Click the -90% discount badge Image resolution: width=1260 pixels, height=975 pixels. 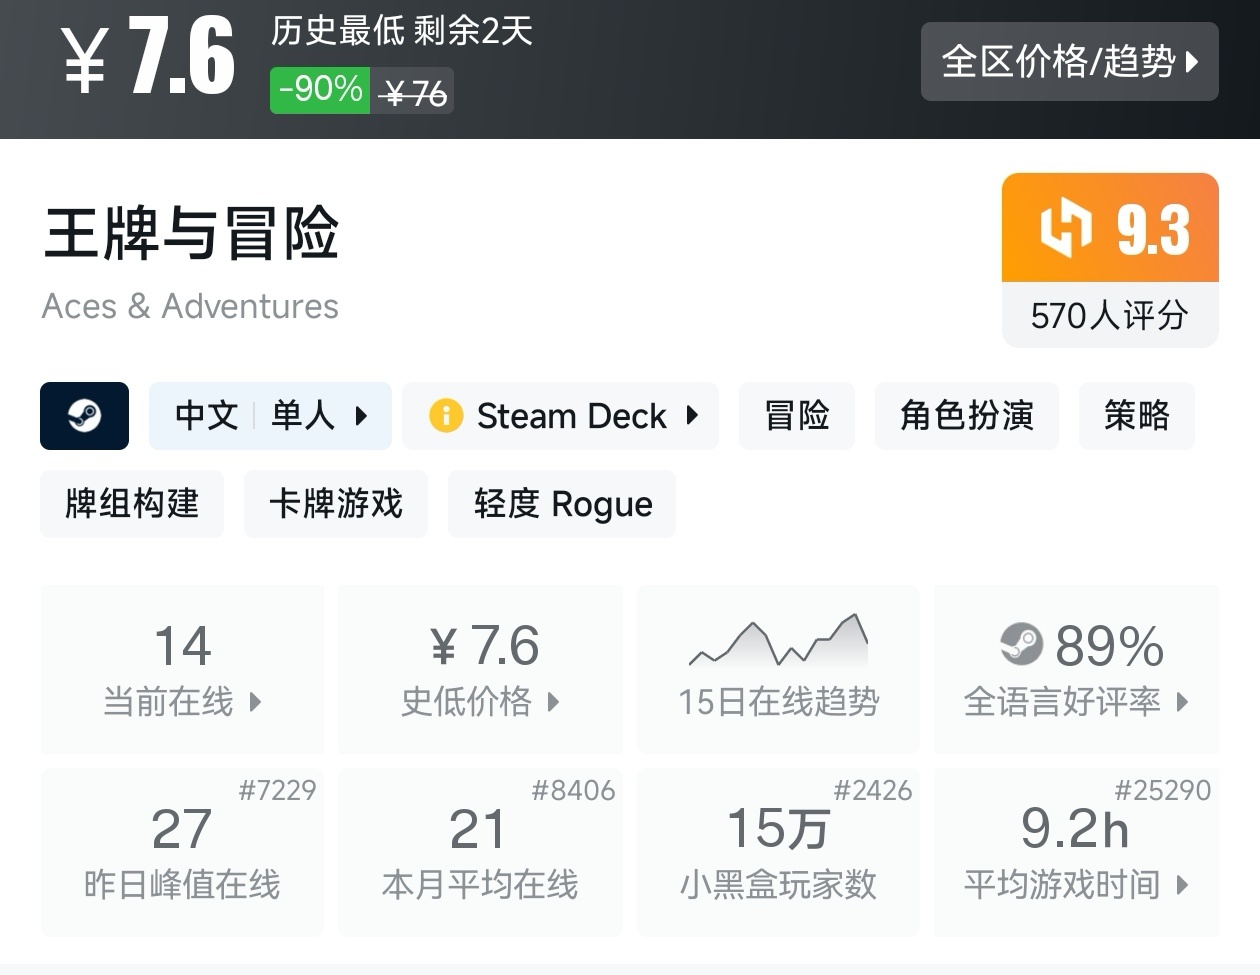(320, 90)
